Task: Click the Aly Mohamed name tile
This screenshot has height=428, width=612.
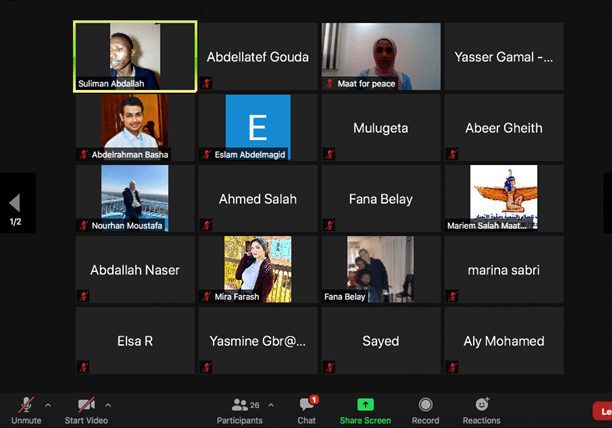Action: [x=504, y=341]
